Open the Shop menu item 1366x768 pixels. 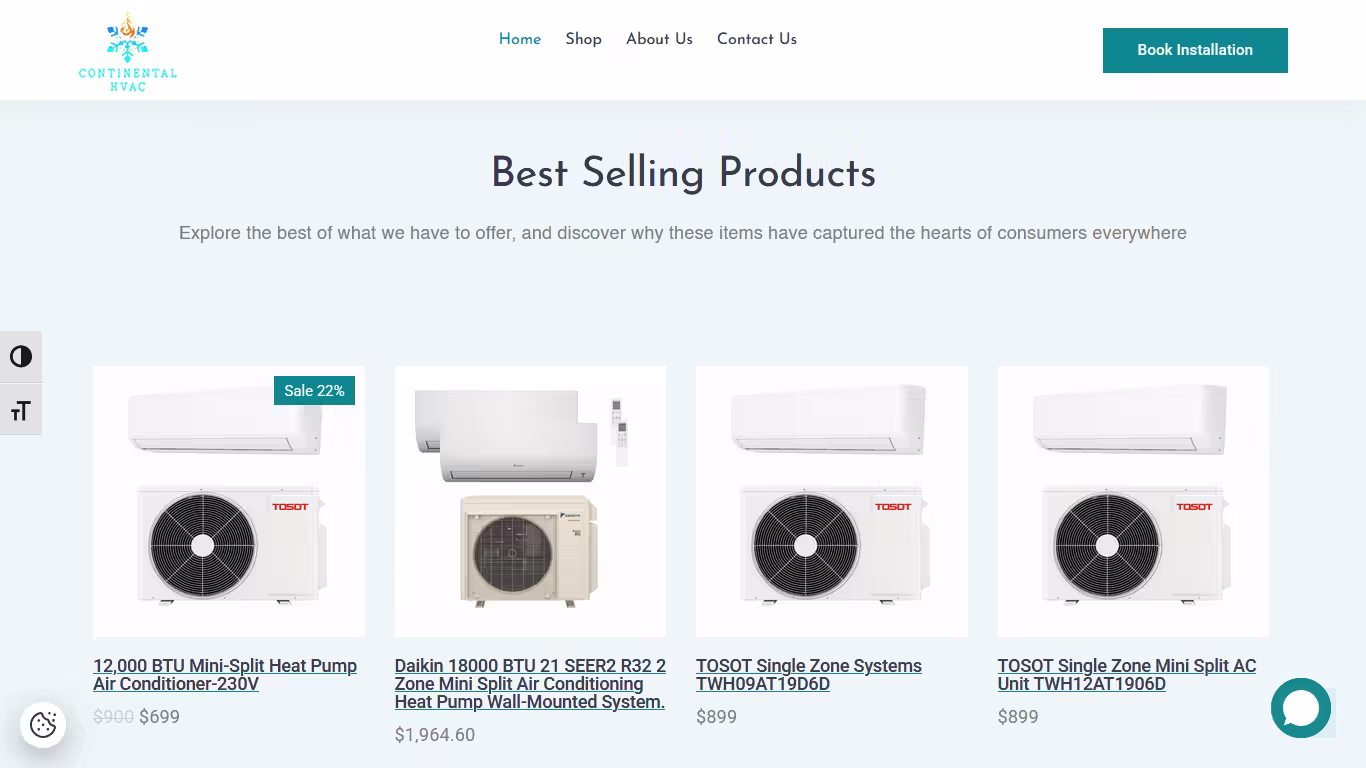coord(583,39)
